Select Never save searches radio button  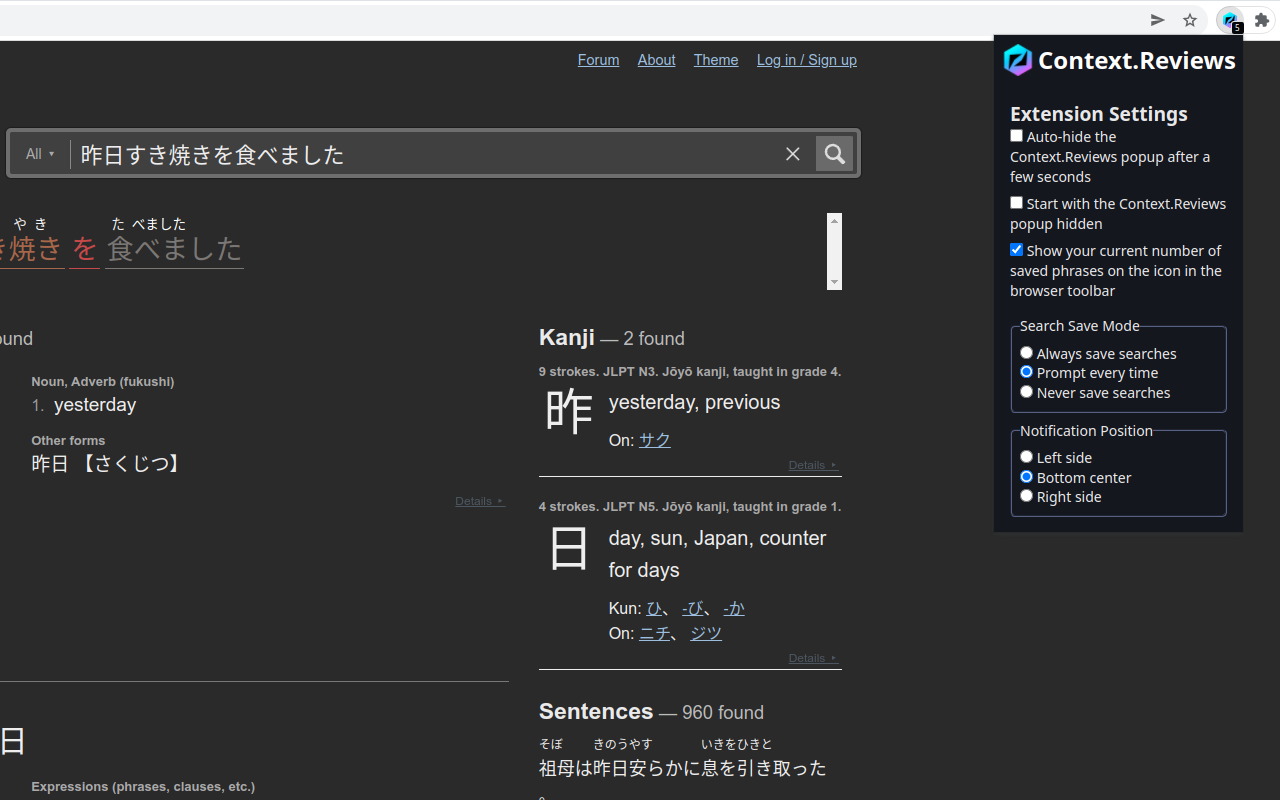coord(1026,392)
